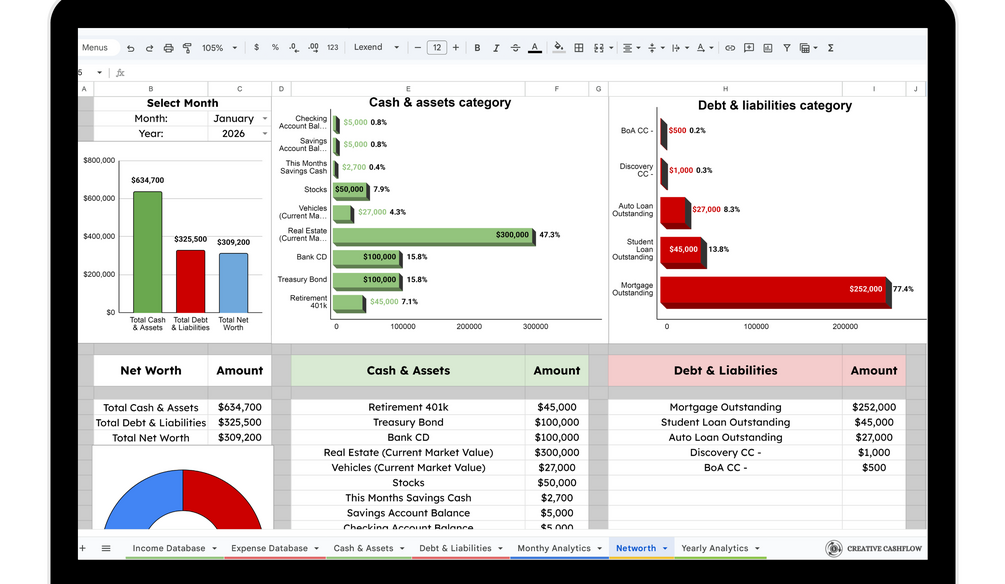Image resolution: width=1005 pixels, height=584 pixels.
Task: Decrease font size with minus button
Action: click(418, 47)
